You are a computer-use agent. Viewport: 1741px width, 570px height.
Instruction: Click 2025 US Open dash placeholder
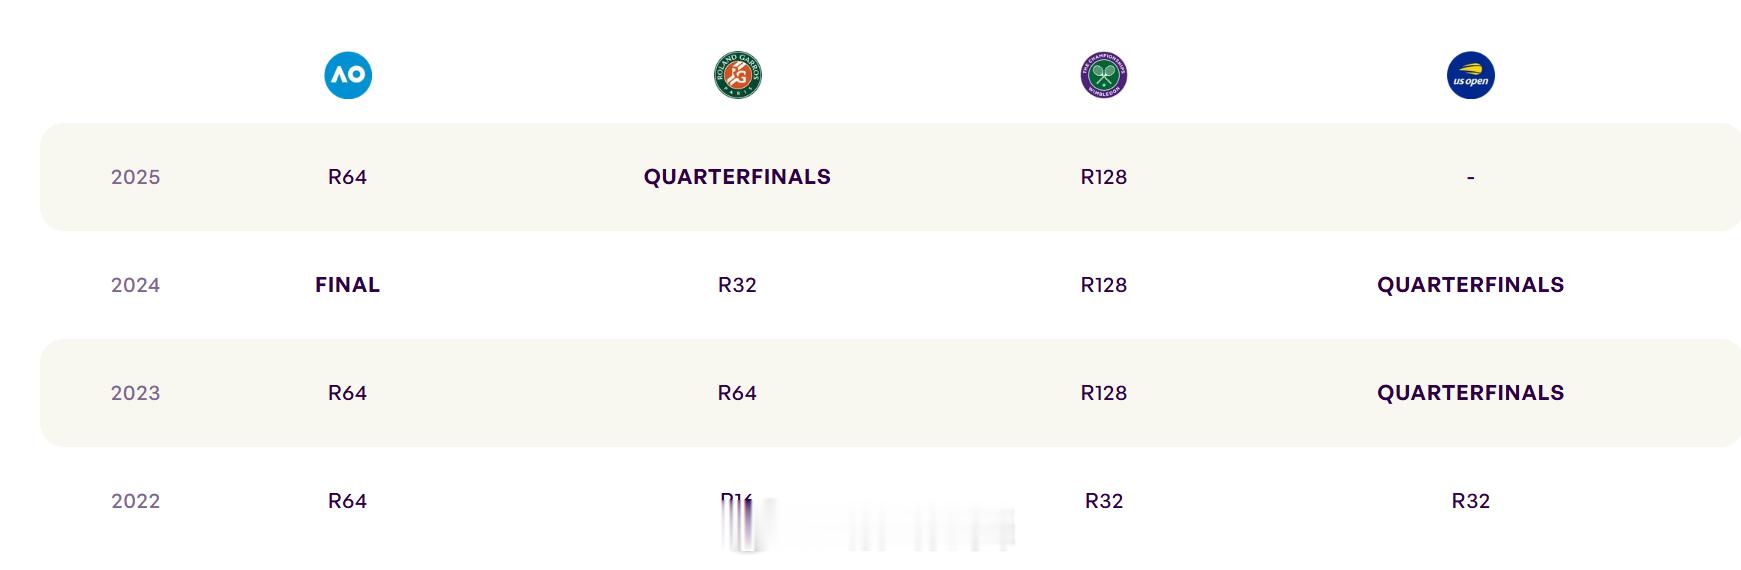[x=1471, y=177]
